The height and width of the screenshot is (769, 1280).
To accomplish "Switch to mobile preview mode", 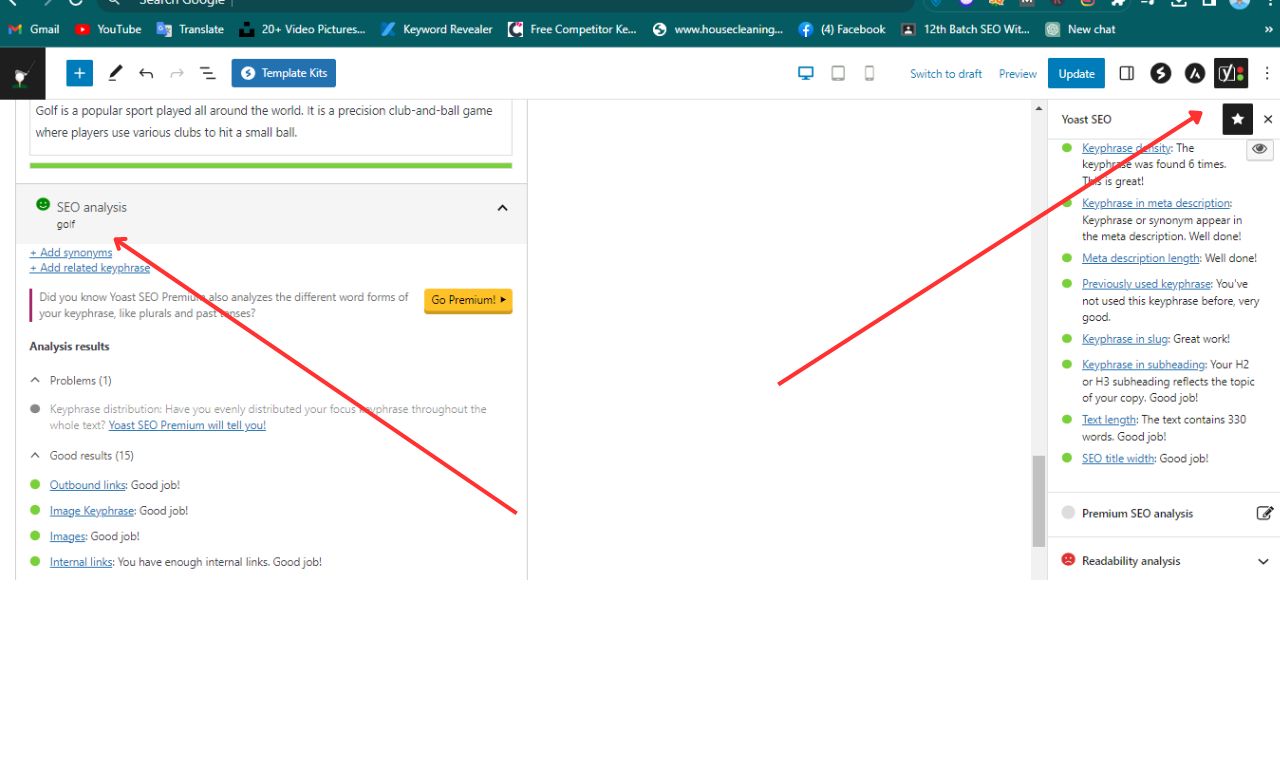I will pos(869,73).
